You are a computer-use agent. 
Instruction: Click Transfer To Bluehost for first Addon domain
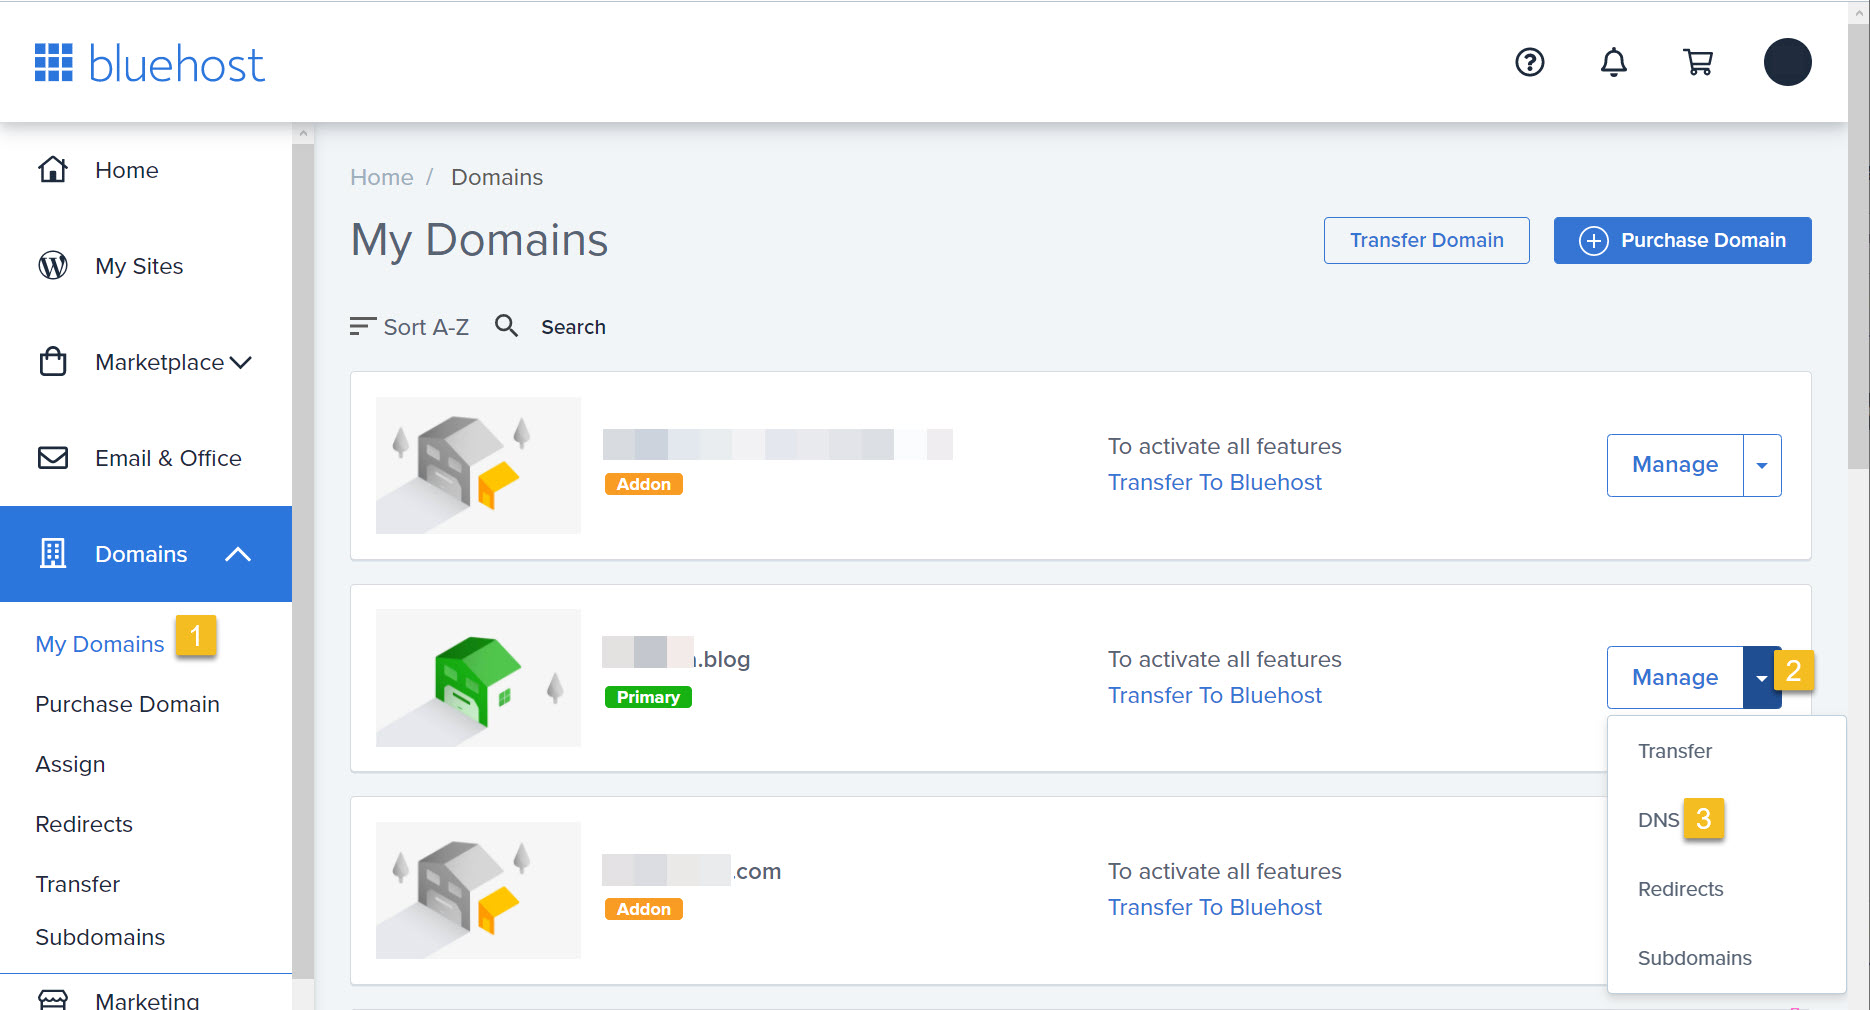(x=1215, y=482)
